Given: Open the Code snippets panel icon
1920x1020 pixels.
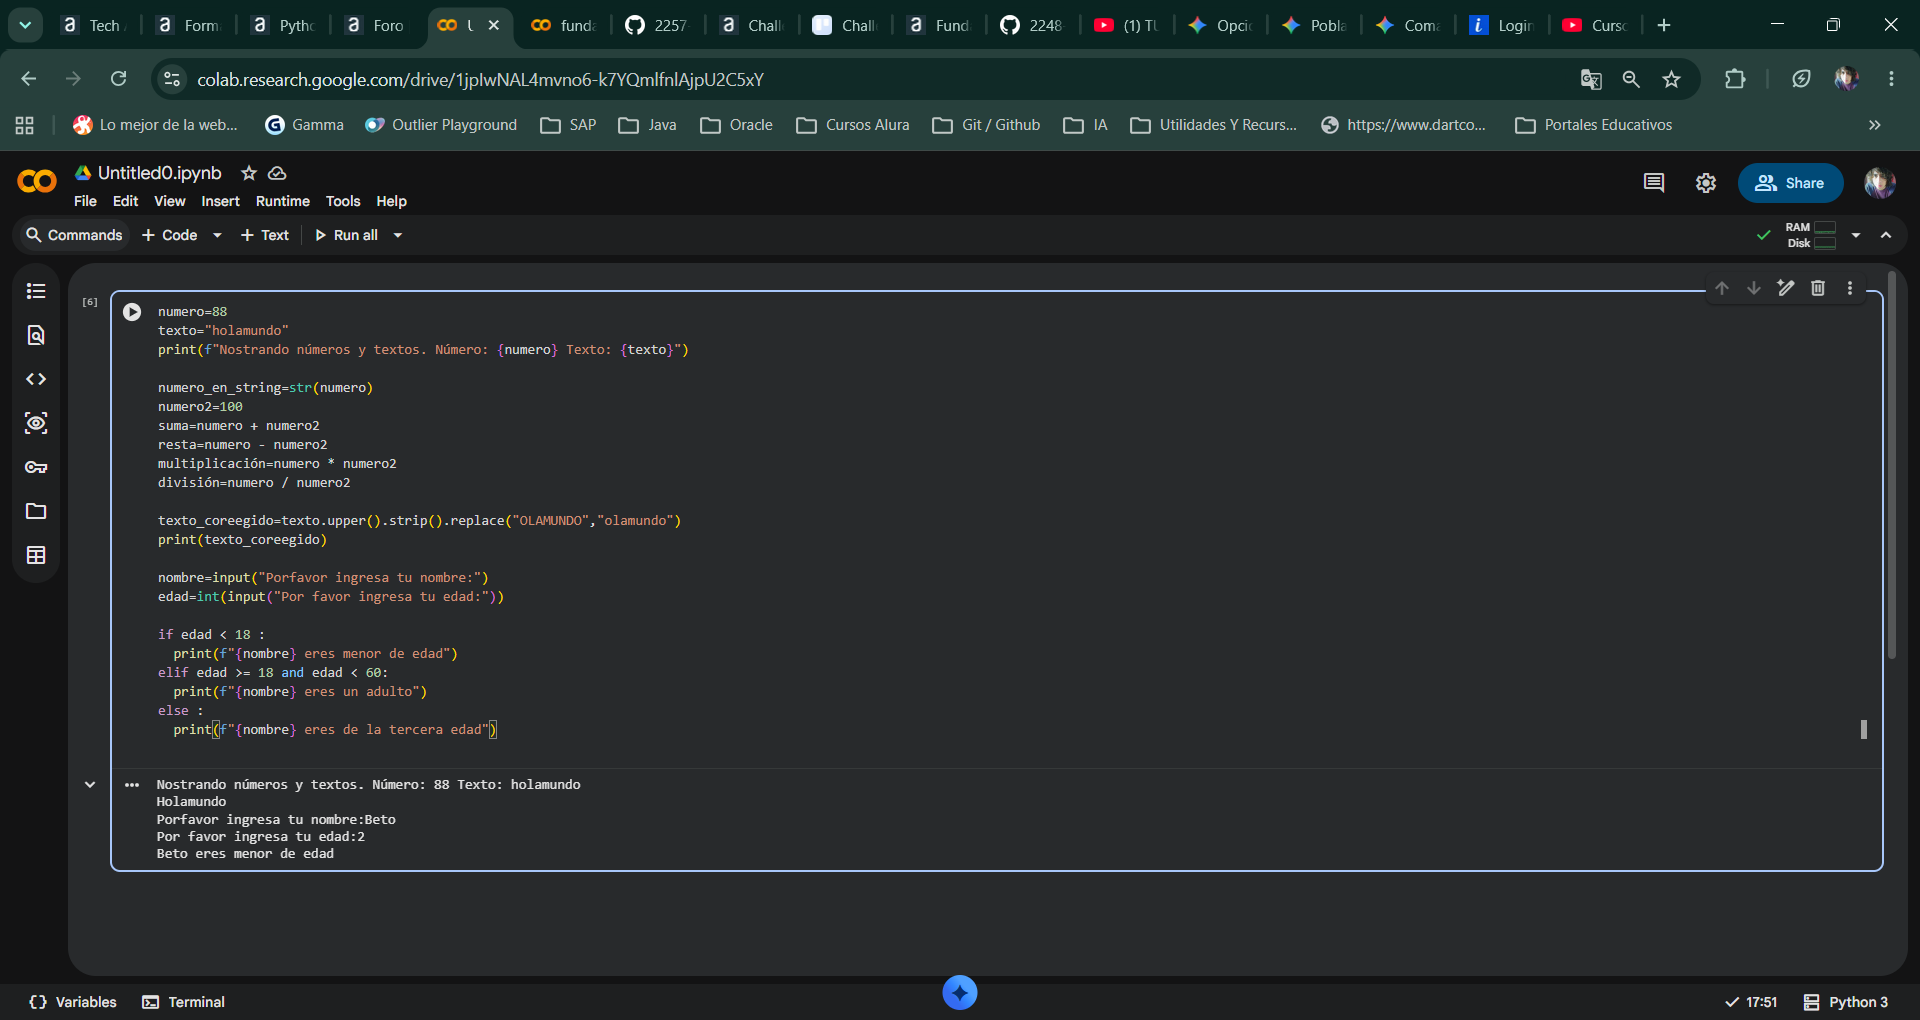Looking at the screenshot, I should tap(36, 379).
